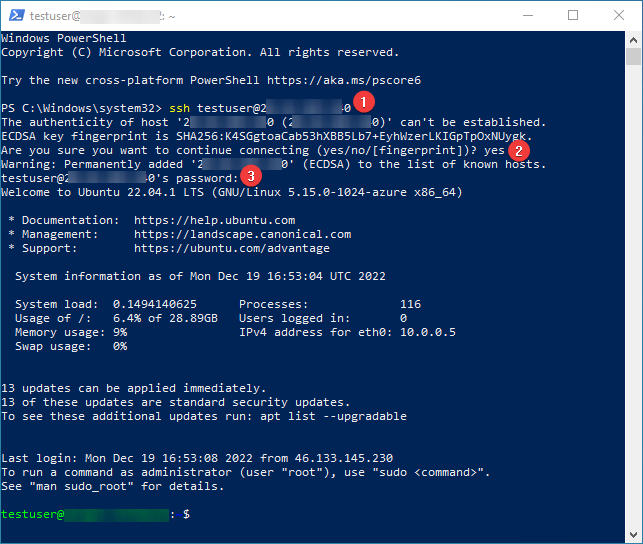
Task: Click the red step 1 marker
Action: [365, 102]
